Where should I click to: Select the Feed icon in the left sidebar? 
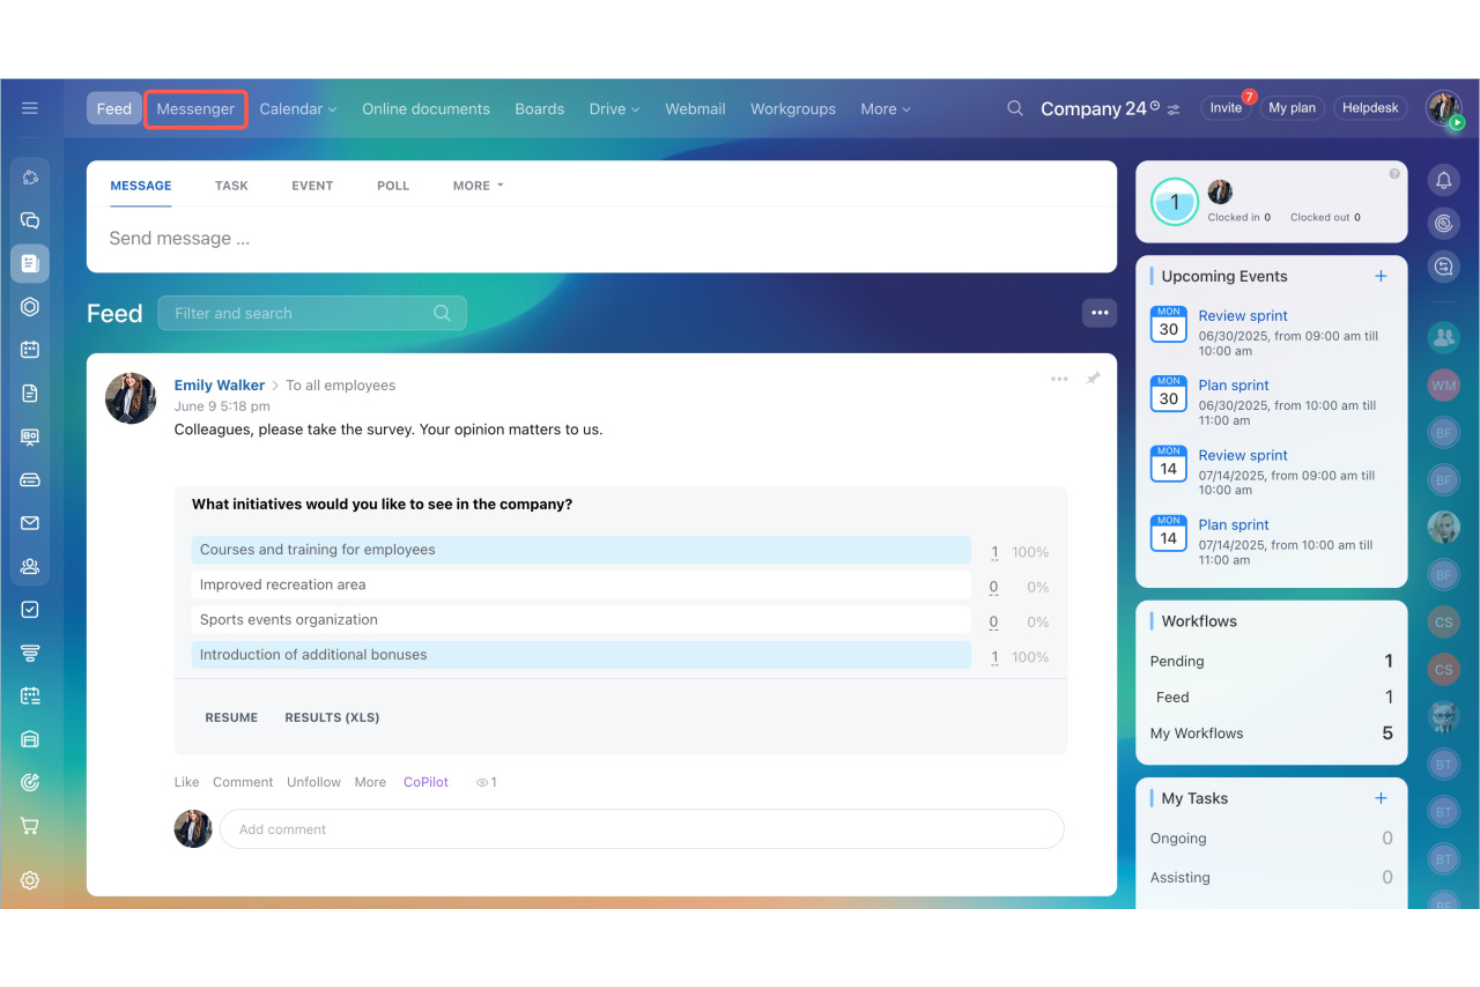tap(30, 263)
